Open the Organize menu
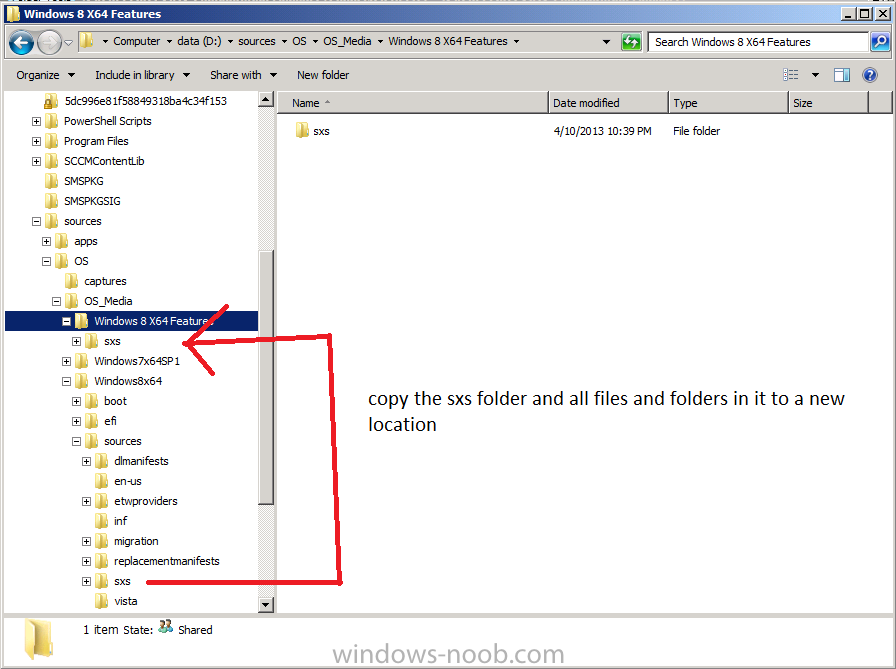This screenshot has width=896, height=669. coord(46,75)
